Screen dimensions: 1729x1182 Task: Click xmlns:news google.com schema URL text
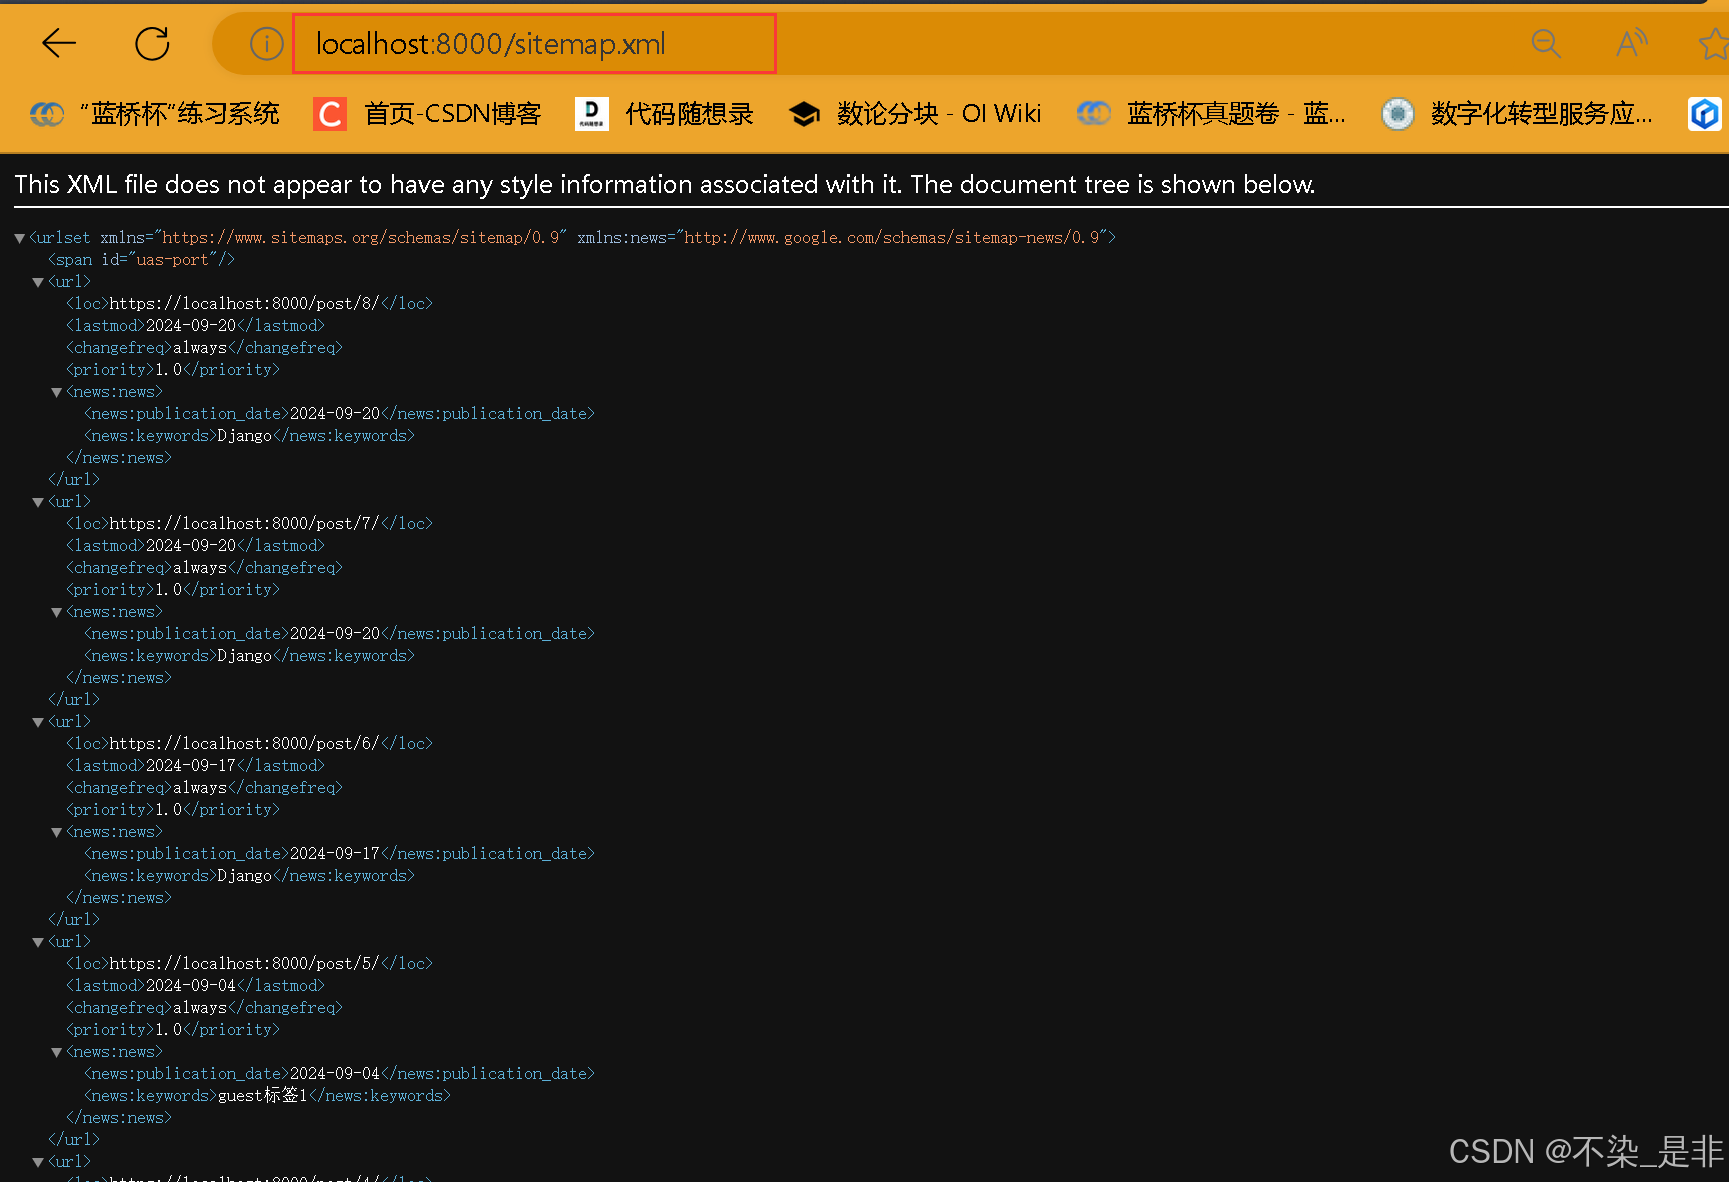892,237
